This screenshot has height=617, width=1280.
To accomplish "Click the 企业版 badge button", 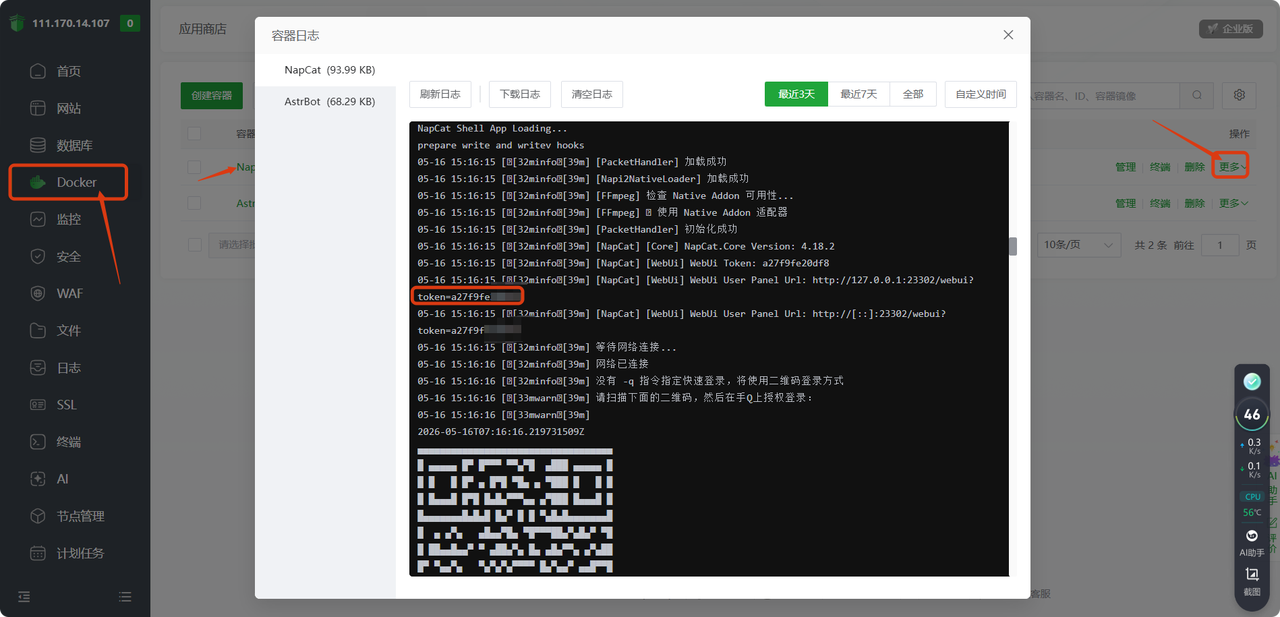I will point(1230,29).
